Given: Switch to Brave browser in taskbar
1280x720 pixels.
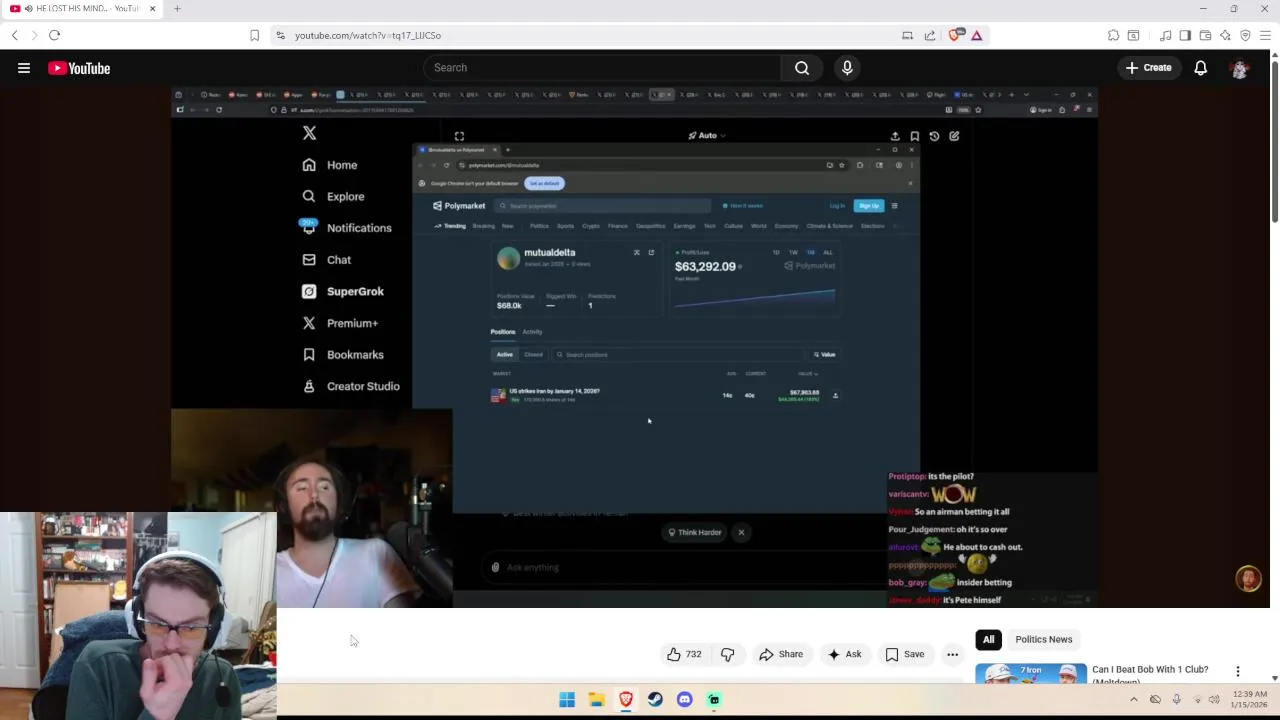Looking at the screenshot, I should point(626,700).
